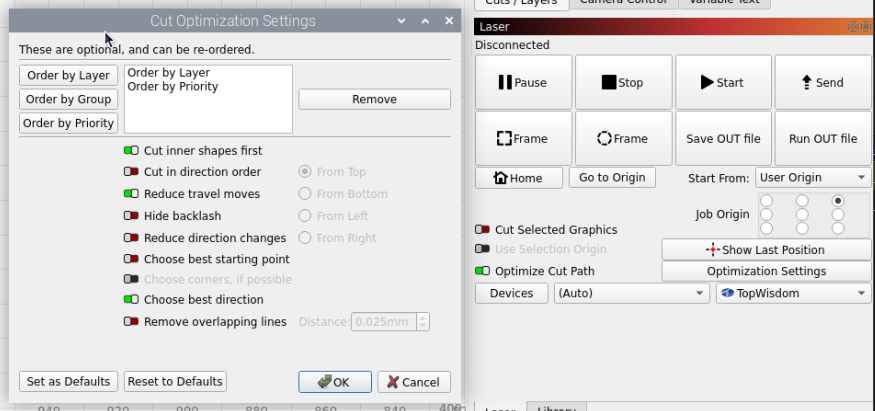Image resolution: width=875 pixels, height=411 pixels.
Task: Click the rectangular Frame button
Action: coord(523,138)
